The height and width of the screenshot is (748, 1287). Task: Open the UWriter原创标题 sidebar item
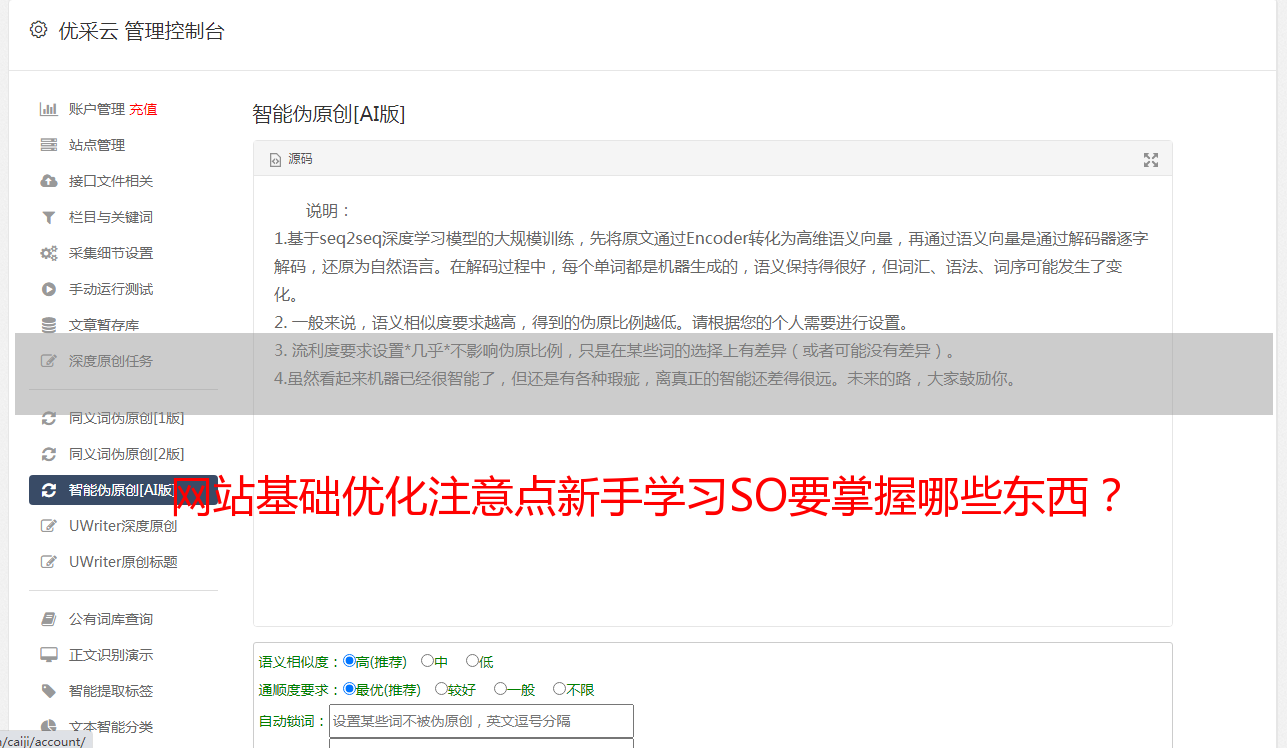[x=123, y=562]
